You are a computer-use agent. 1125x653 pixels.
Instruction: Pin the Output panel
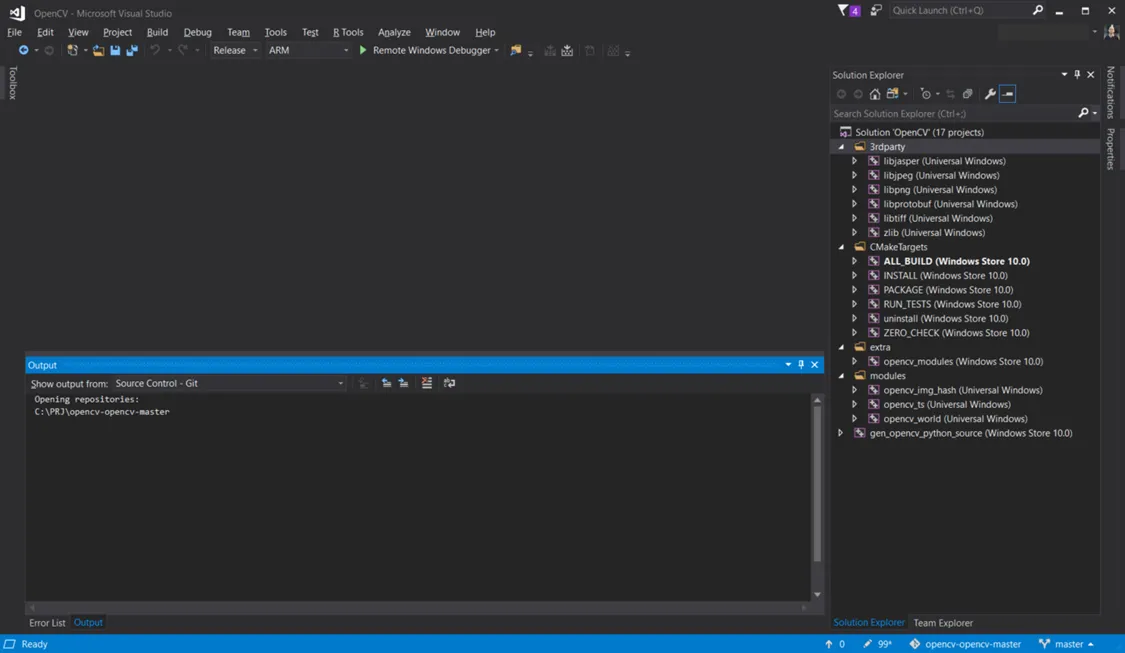[x=801, y=365]
